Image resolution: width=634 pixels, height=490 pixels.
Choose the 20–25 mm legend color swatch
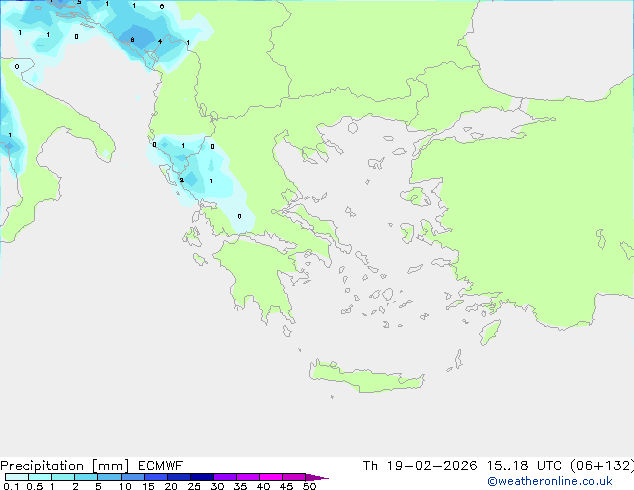[x=178, y=477]
